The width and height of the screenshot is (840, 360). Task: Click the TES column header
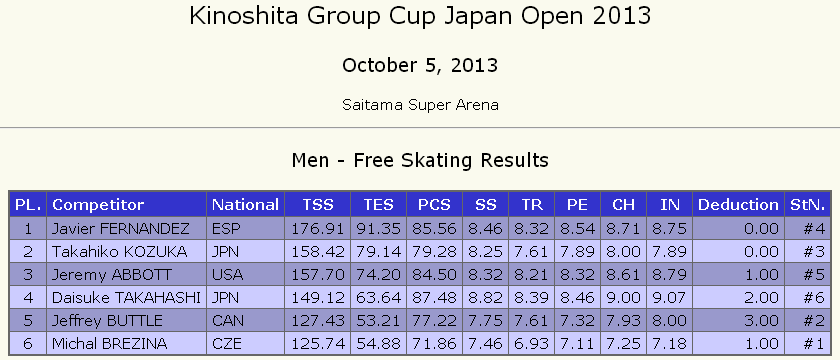(x=378, y=205)
